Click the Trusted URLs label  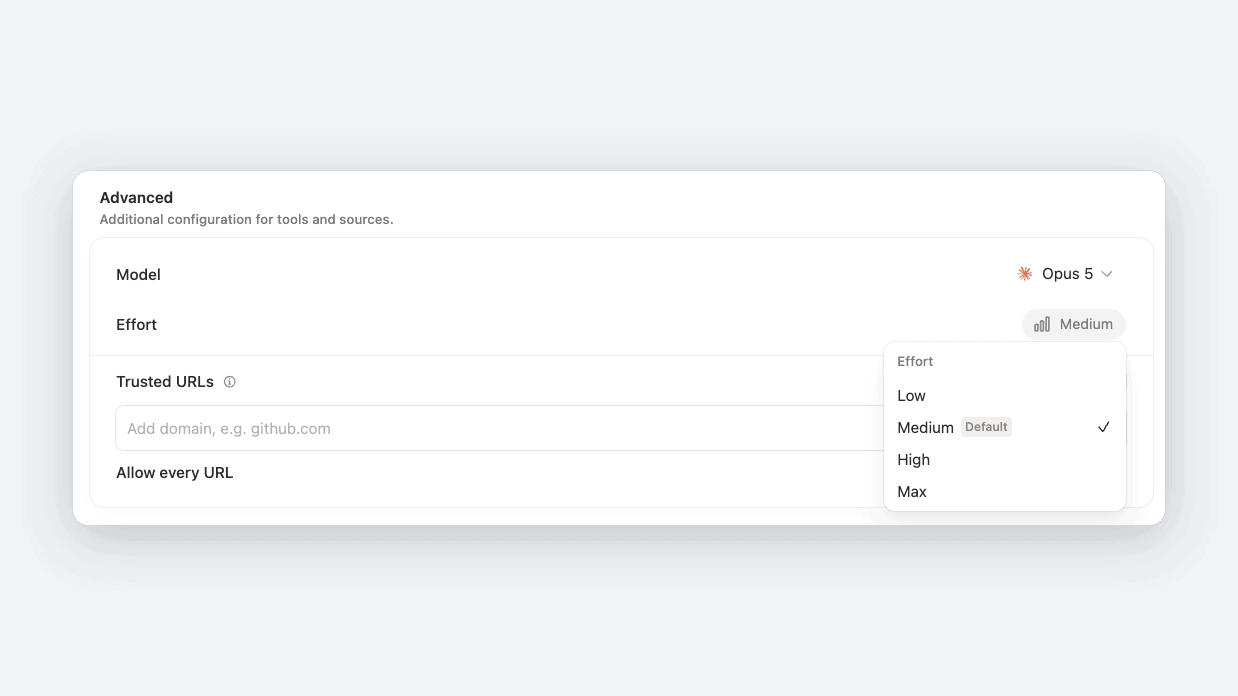point(165,382)
